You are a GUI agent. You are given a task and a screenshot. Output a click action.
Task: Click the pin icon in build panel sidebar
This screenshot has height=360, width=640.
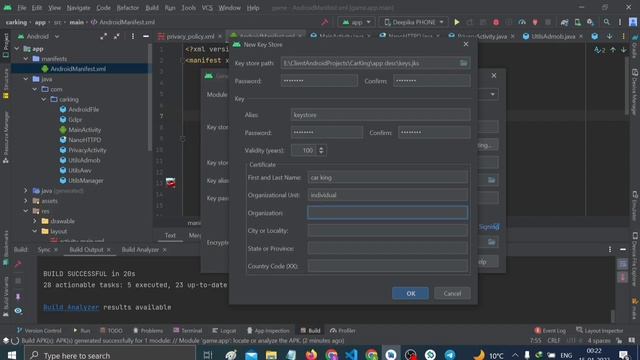[18, 296]
